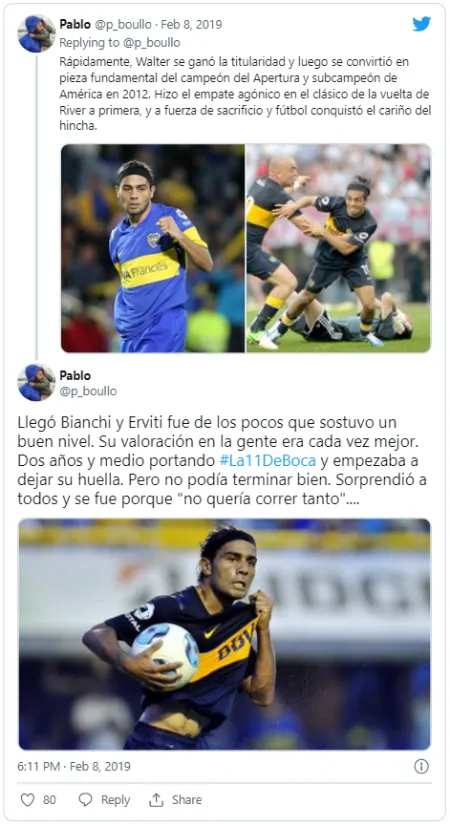Open the blue-and-yellow jersey player photo
The height and width of the screenshot is (824, 450).
pyautogui.click(x=153, y=248)
